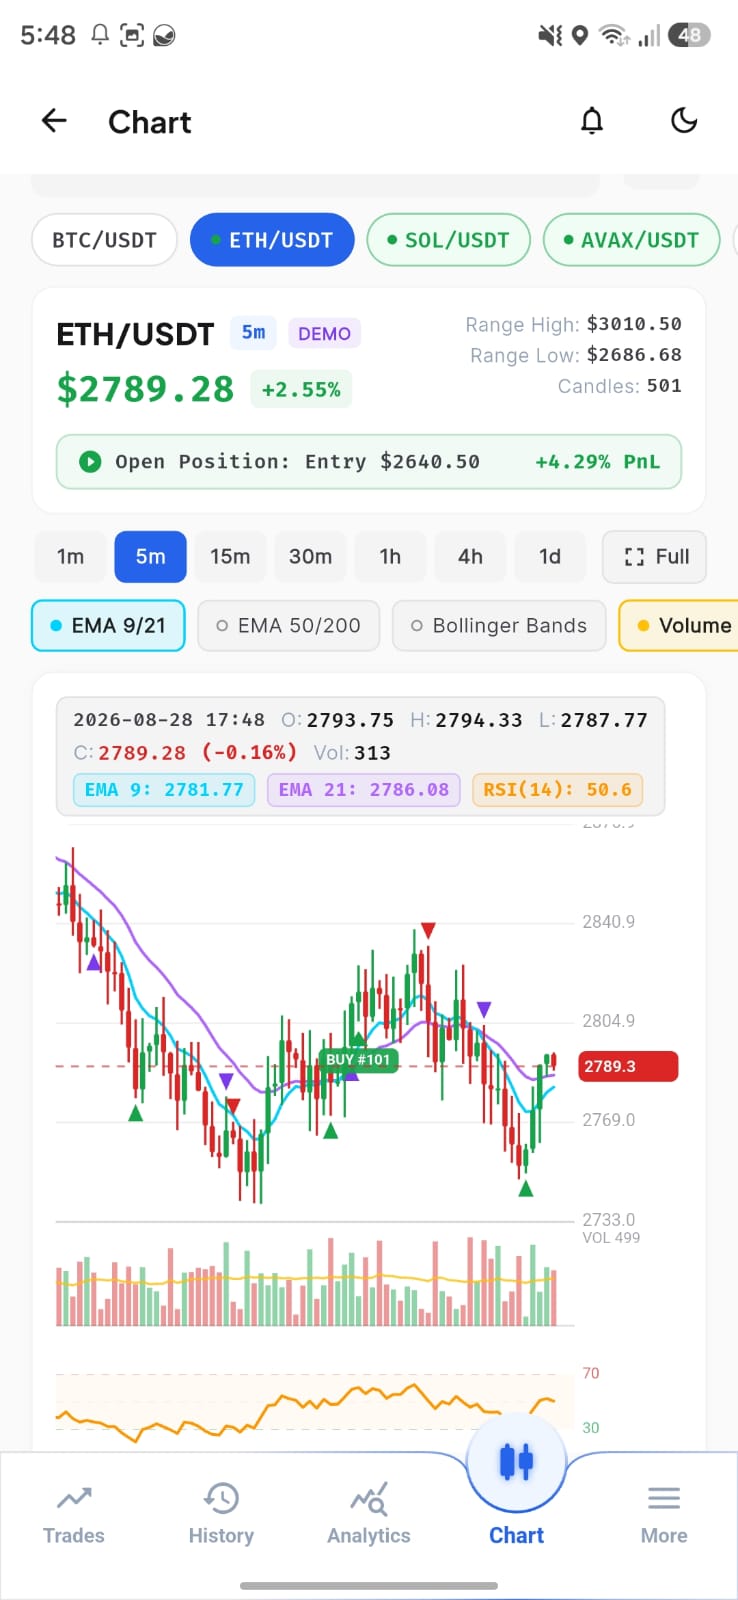Tap the red sell triangle near chart peak
Viewport: 738px width, 1600px height.
point(428,931)
